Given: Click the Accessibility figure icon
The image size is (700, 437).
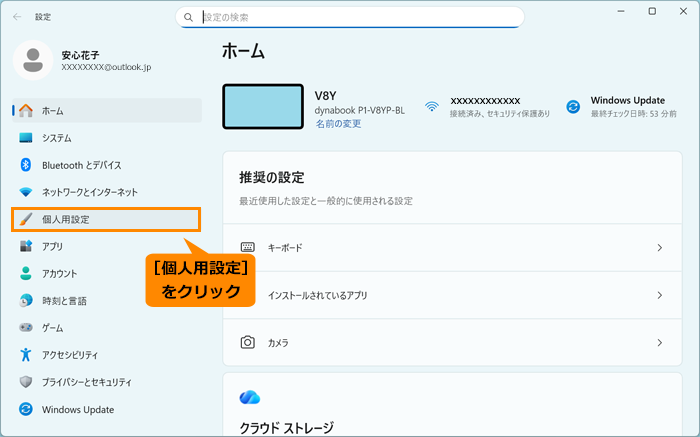Looking at the screenshot, I should [26, 355].
